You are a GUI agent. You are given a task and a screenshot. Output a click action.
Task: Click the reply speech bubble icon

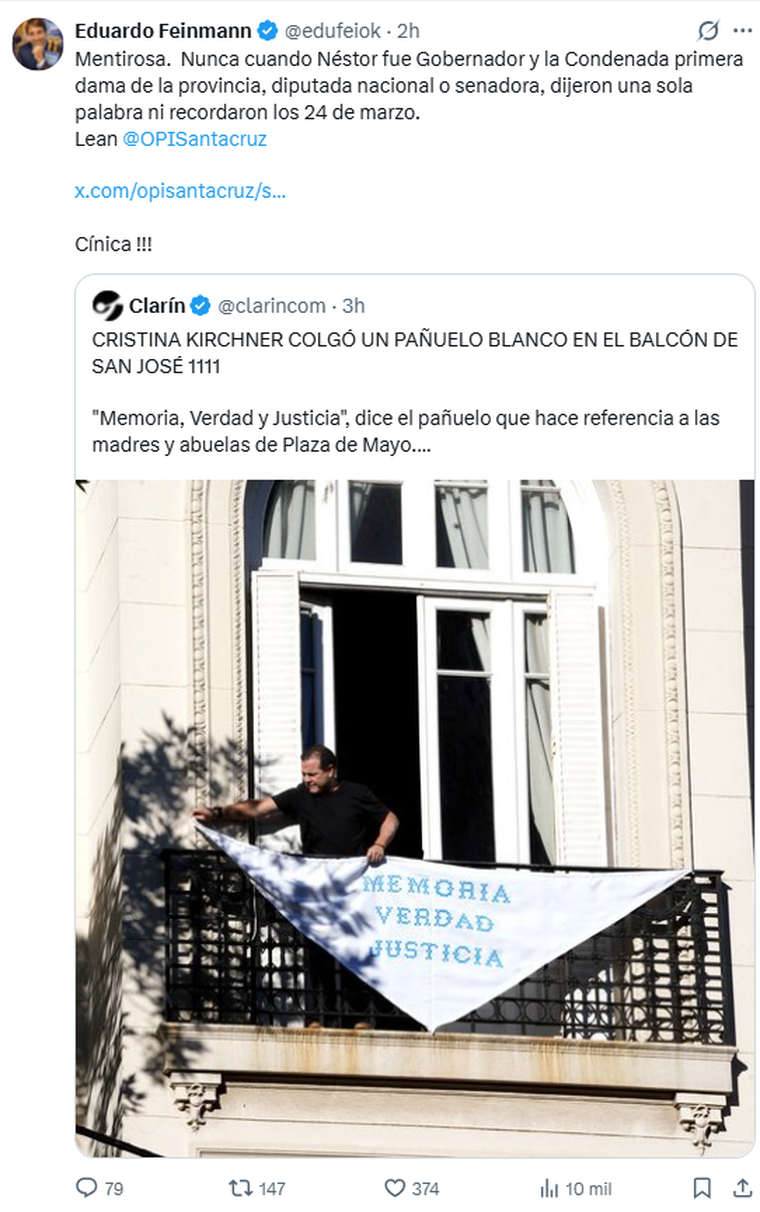pos(87,1188)
